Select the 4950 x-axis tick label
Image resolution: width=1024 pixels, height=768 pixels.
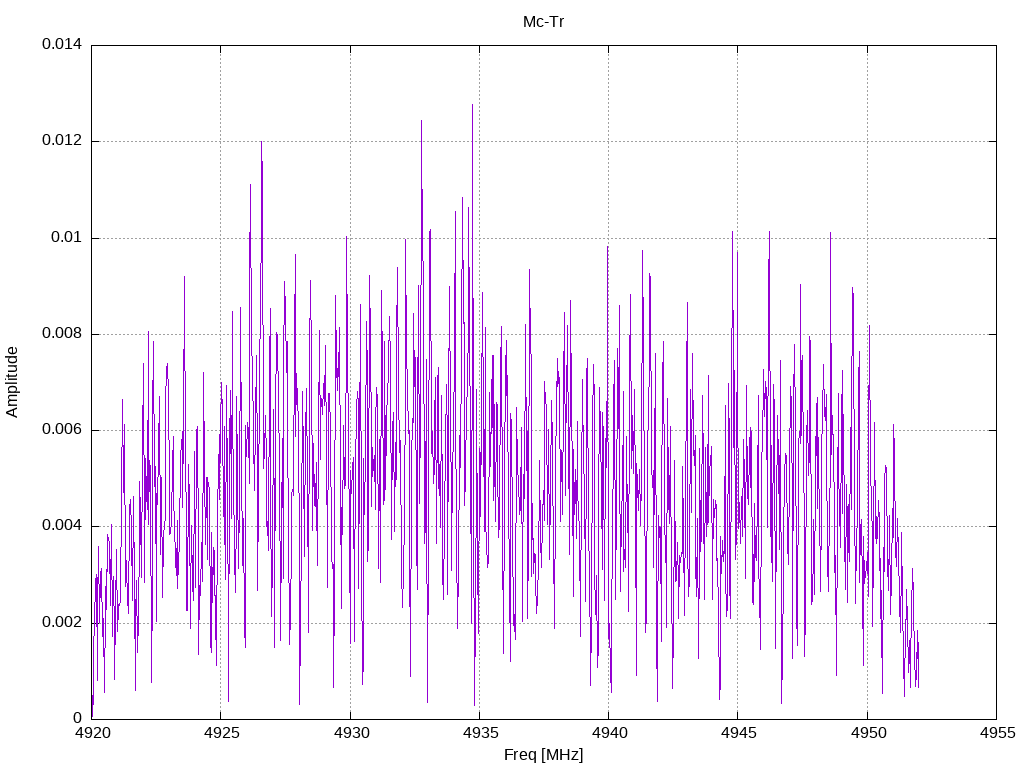(867, 733)
